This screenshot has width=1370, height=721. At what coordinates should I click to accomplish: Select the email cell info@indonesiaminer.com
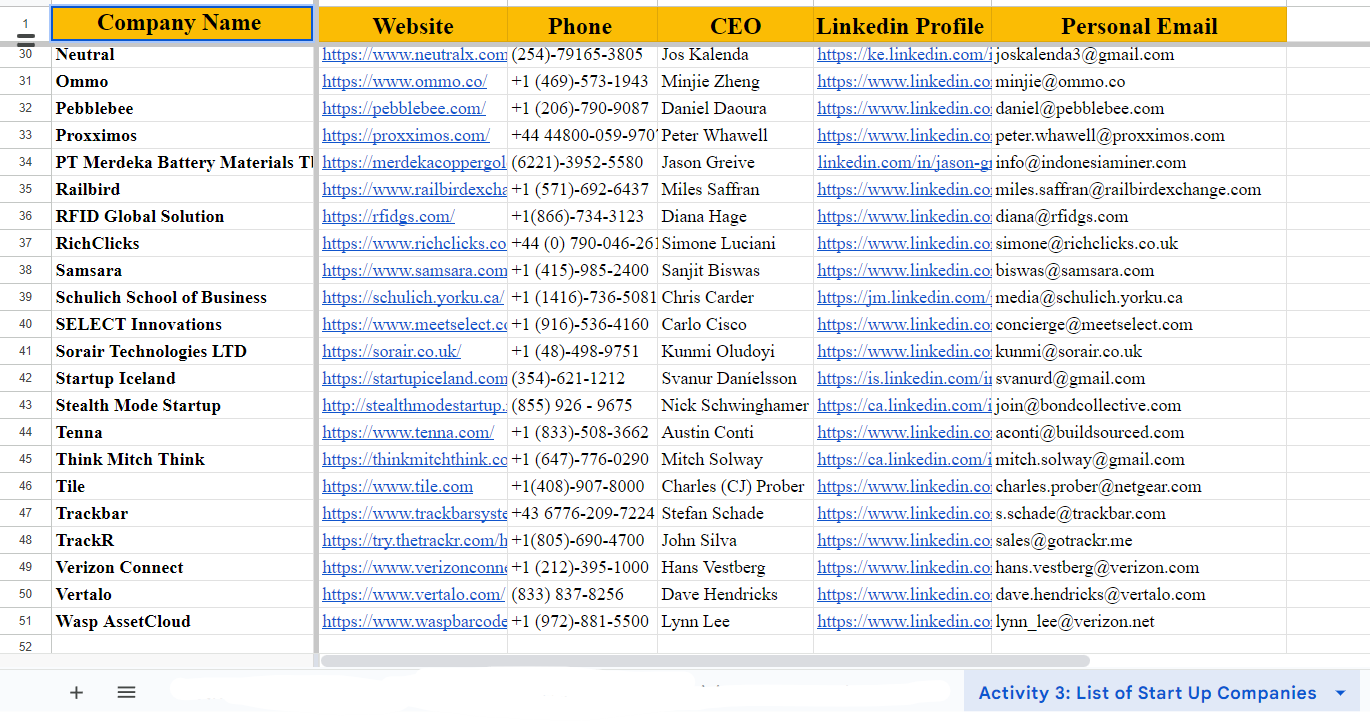coord(1139,163)
